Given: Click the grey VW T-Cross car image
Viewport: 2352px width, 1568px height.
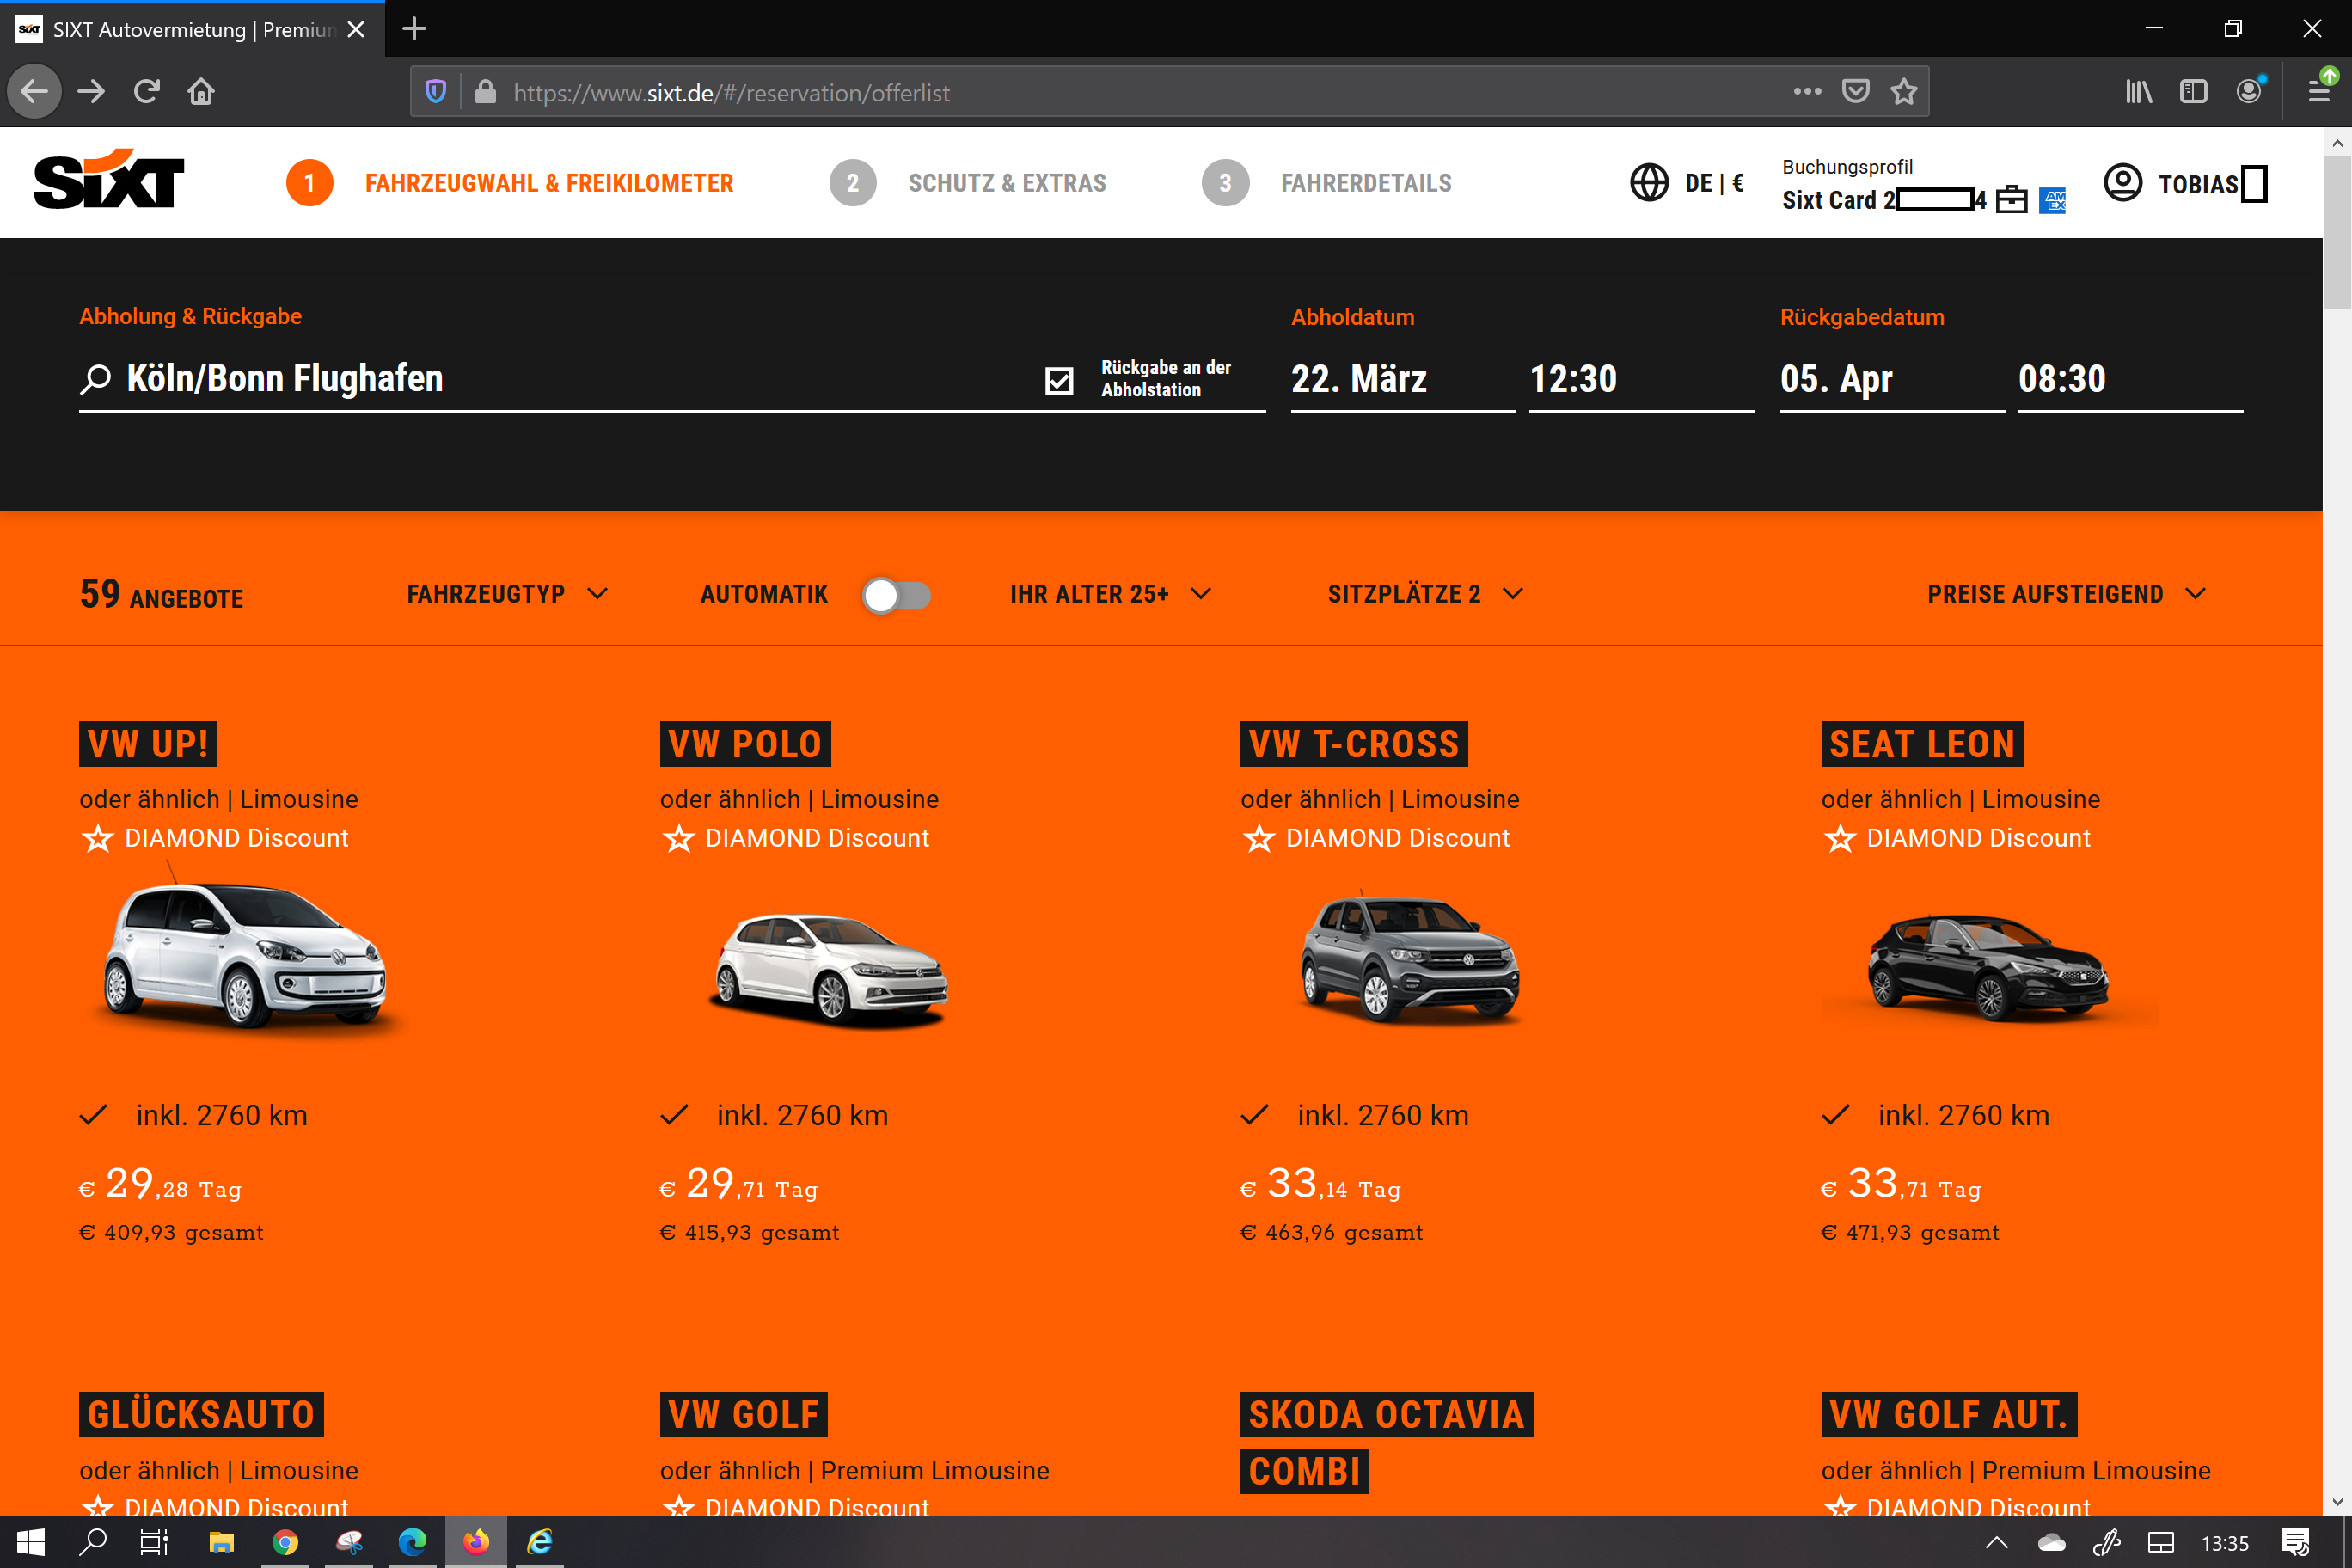Looking at the screenshot, I should click(1410, 959).
